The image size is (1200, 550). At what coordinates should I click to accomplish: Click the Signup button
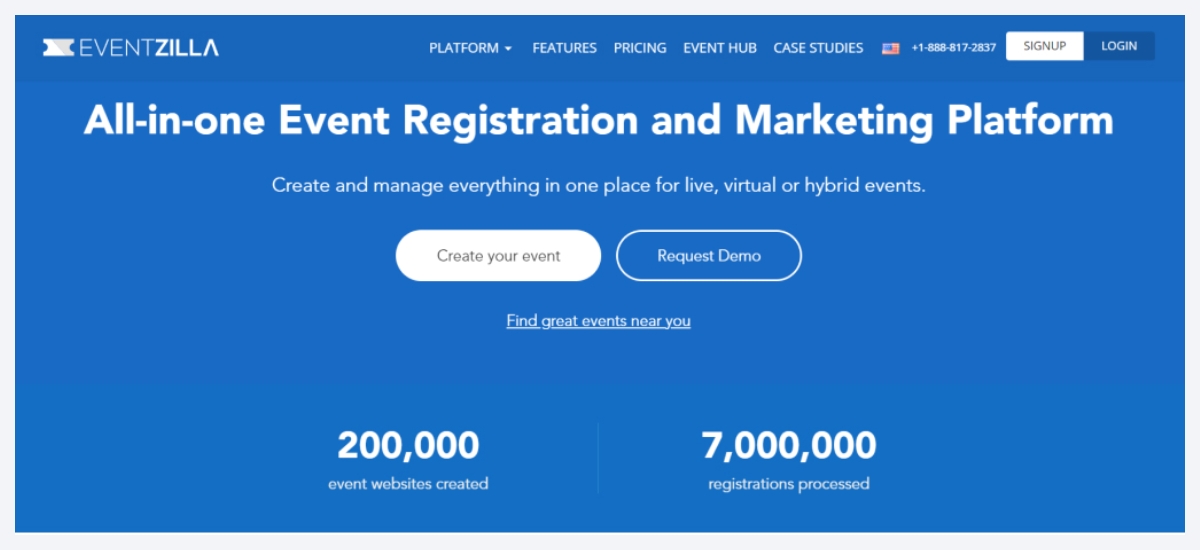pyautogui.click(x=1045, y=46)
